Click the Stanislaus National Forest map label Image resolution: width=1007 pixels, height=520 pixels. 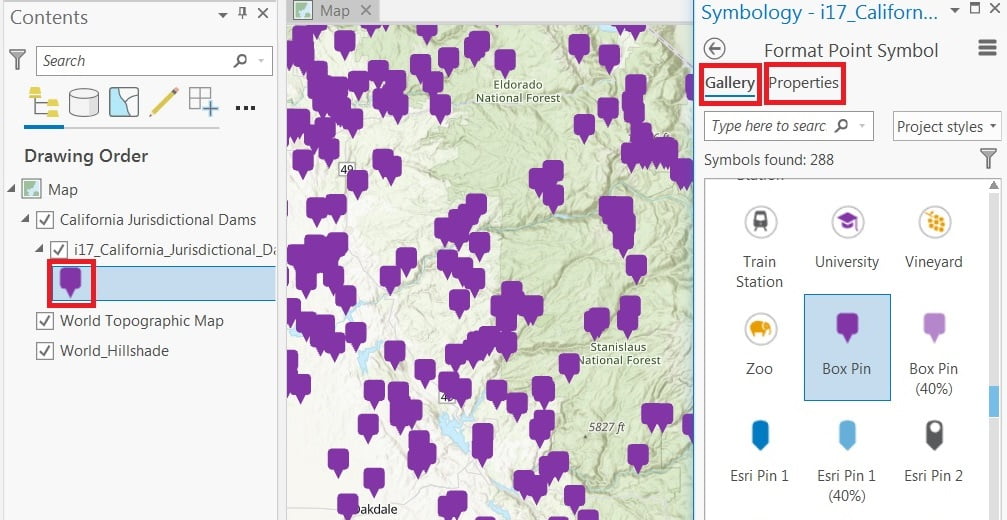tap(618, 353)
